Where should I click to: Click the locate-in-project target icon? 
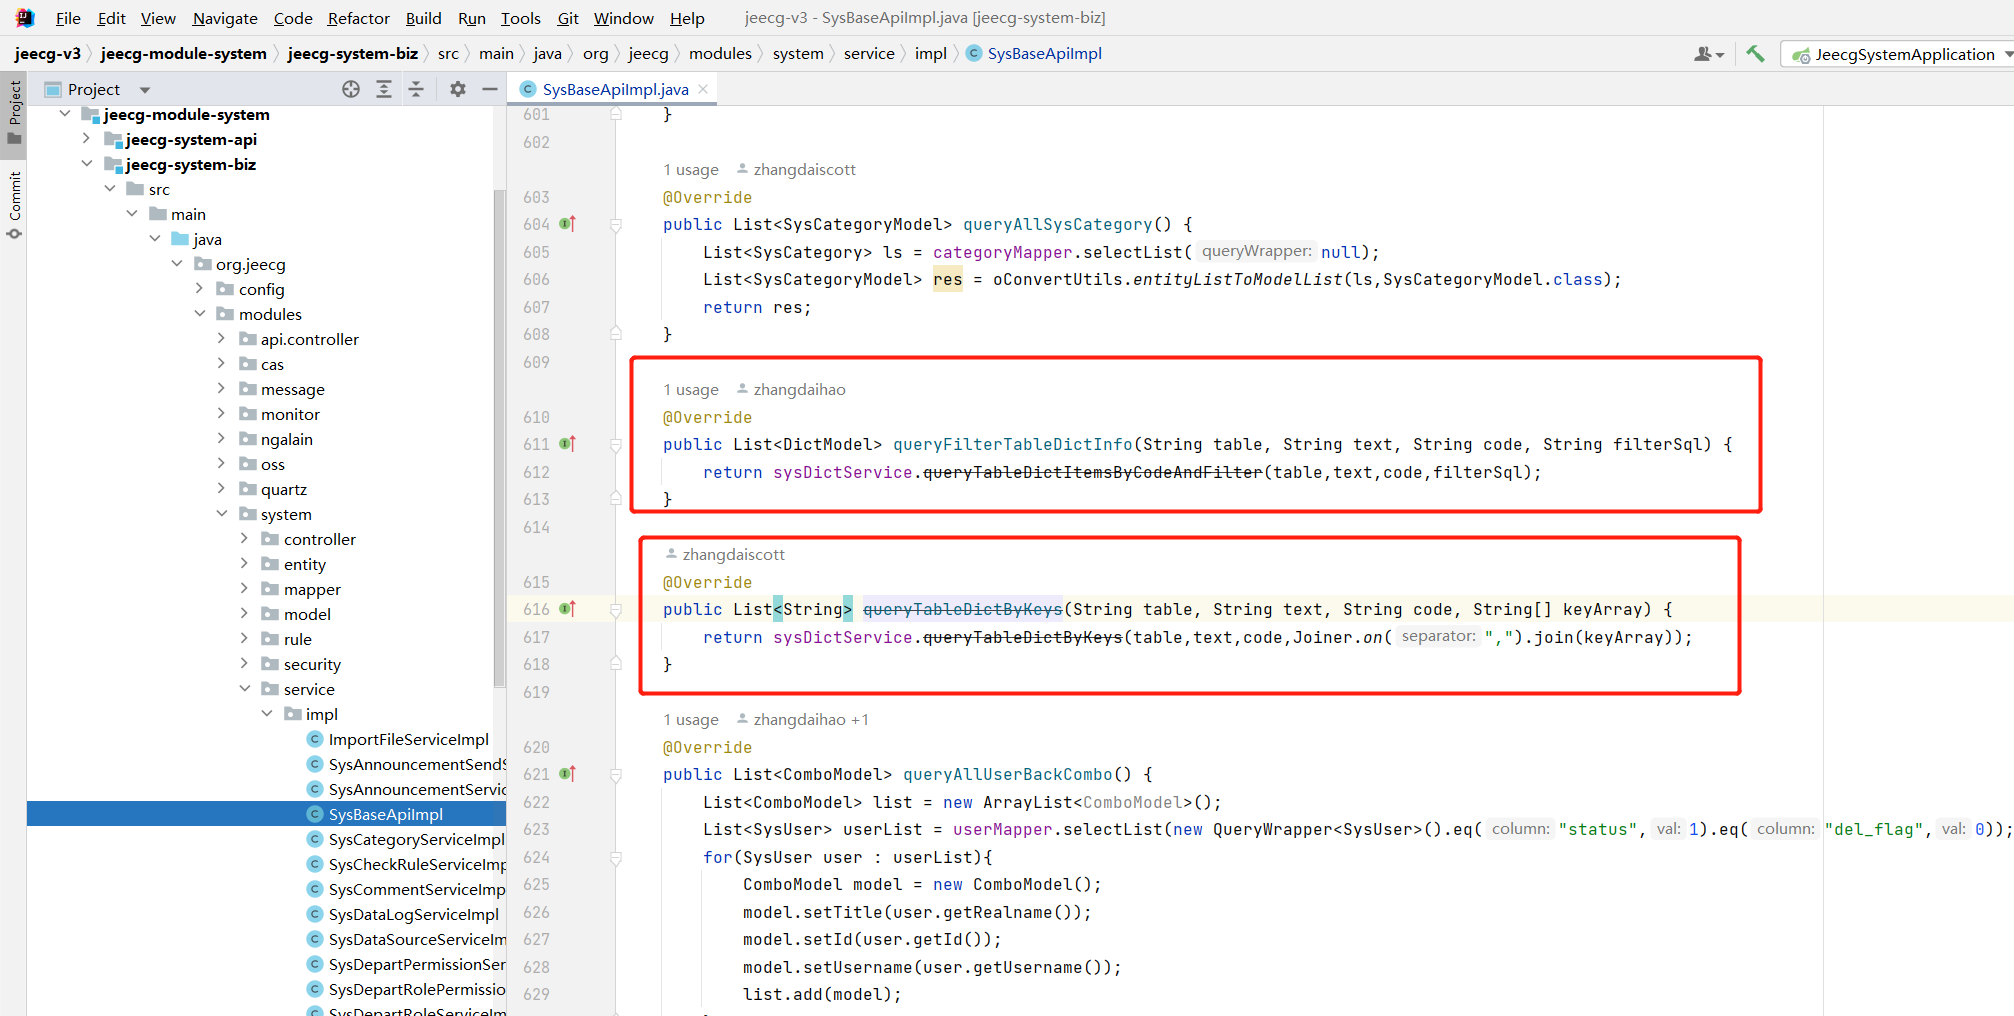click(351, 89)
